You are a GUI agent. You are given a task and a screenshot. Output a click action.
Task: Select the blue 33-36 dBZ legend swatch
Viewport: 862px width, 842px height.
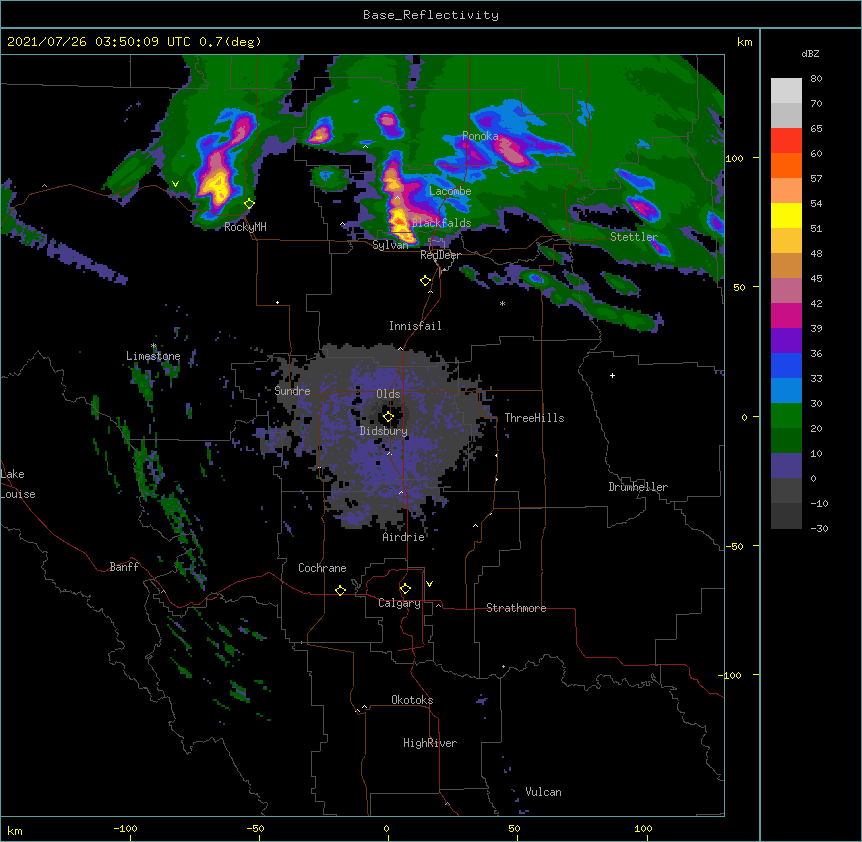point(786,365)
